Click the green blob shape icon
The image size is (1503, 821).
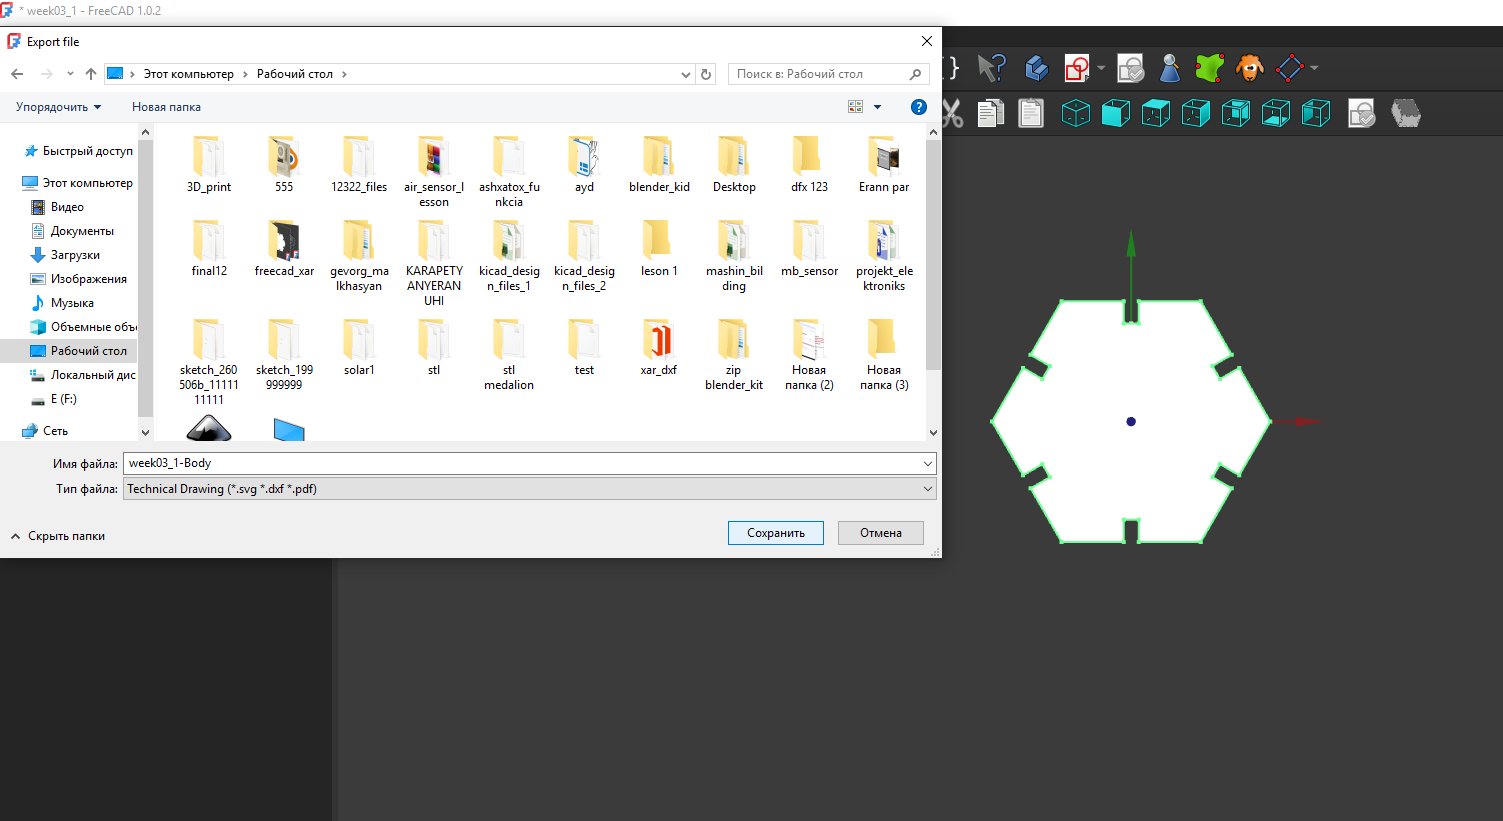click(x=1210, y=68)
